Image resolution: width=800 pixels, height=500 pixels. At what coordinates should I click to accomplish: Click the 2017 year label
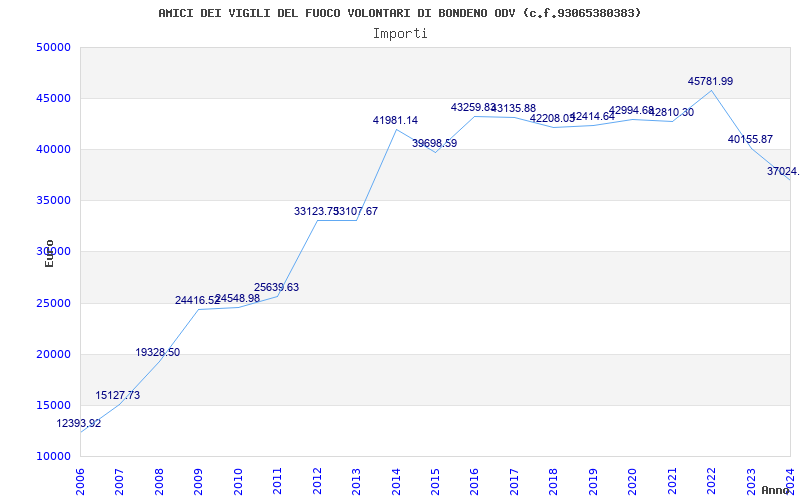point(514,481)
